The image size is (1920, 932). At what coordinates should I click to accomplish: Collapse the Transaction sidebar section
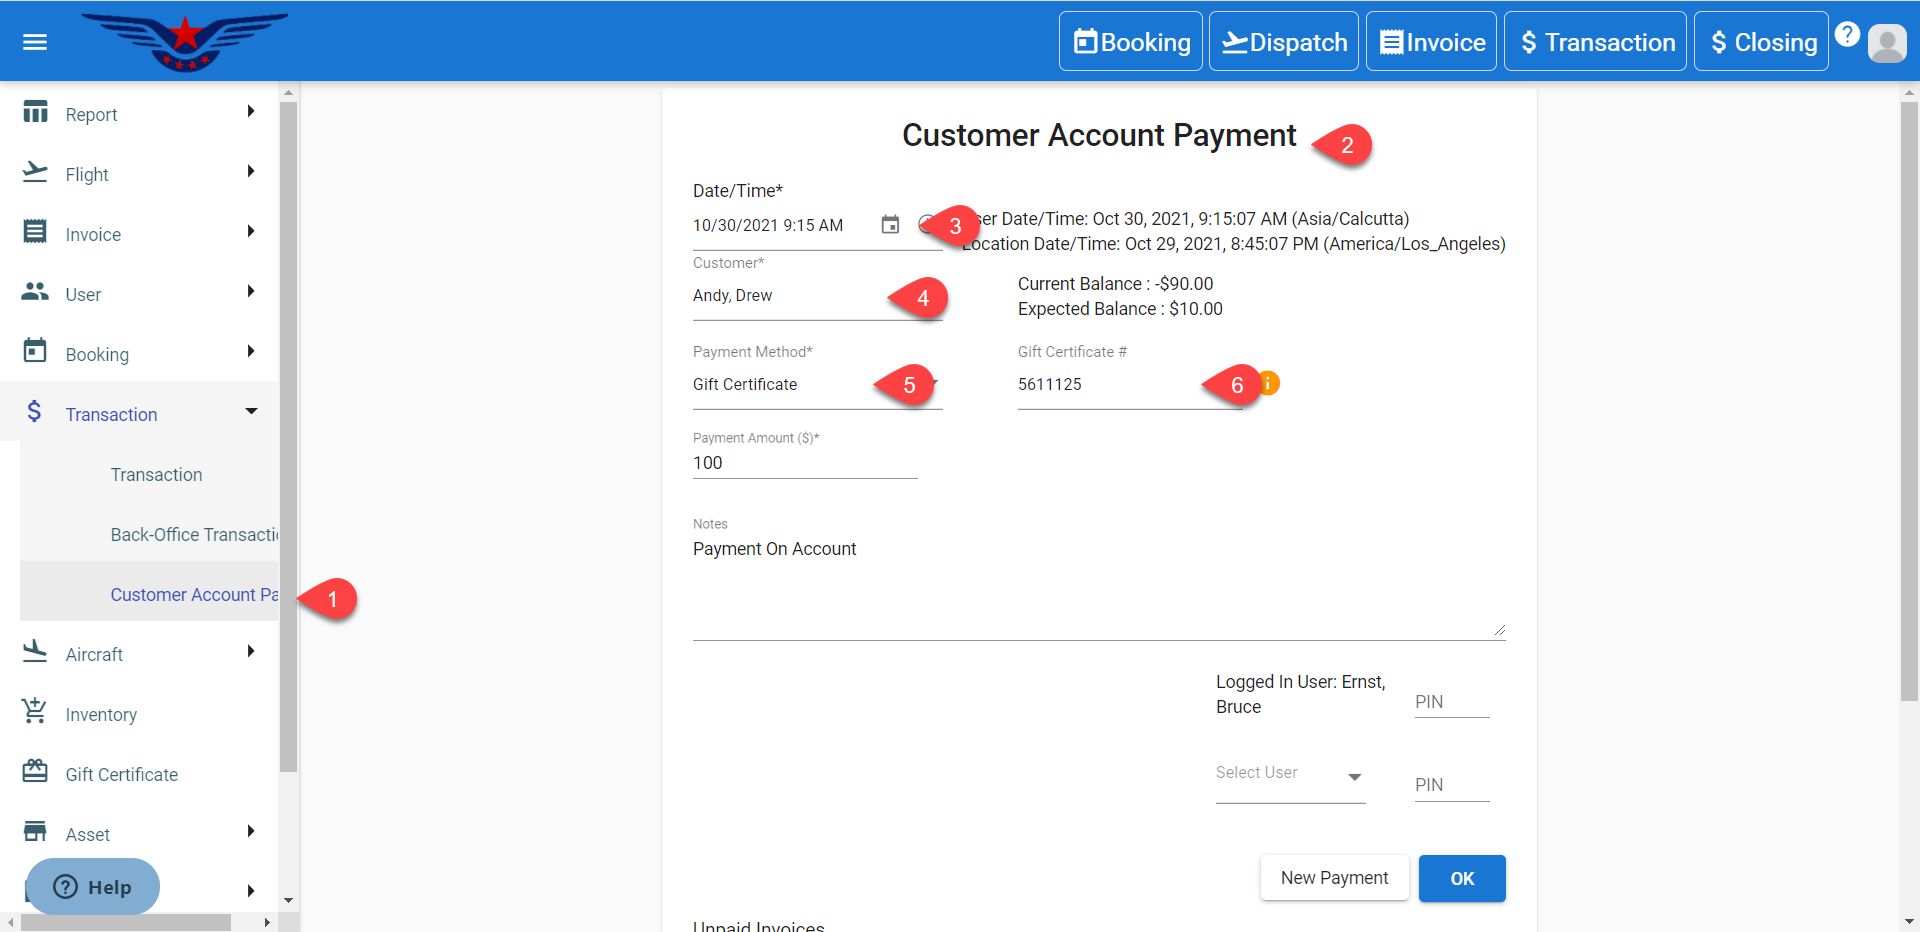click(x=251, y=411)
